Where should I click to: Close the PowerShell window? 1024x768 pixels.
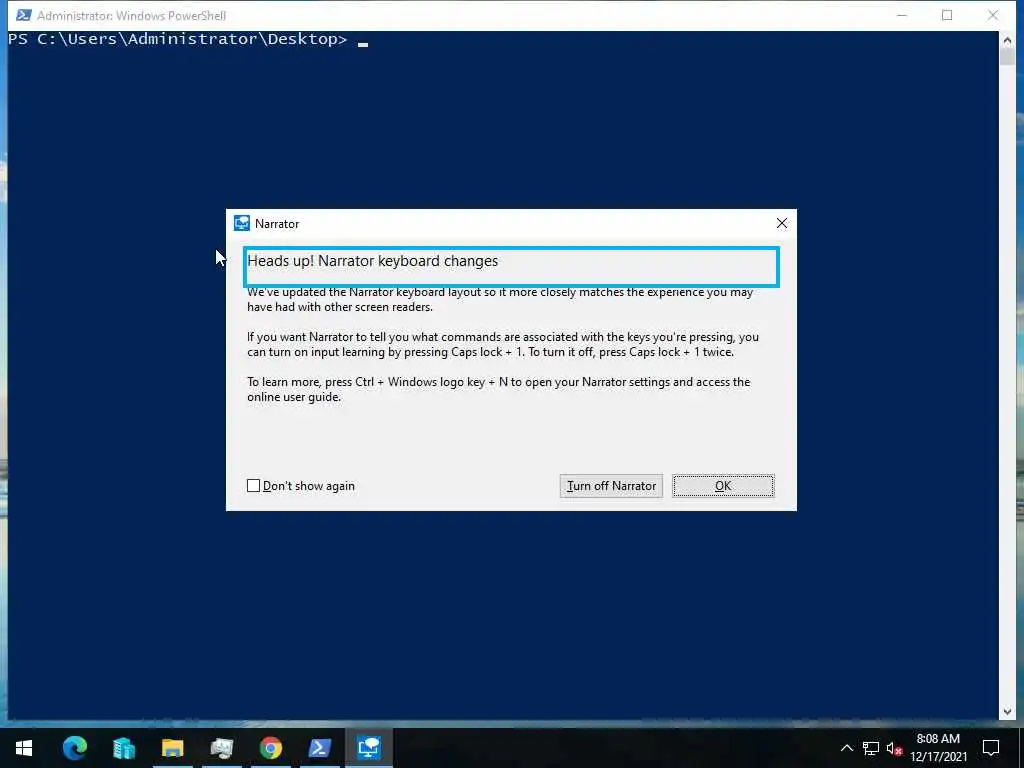click(x=993, y=15)
